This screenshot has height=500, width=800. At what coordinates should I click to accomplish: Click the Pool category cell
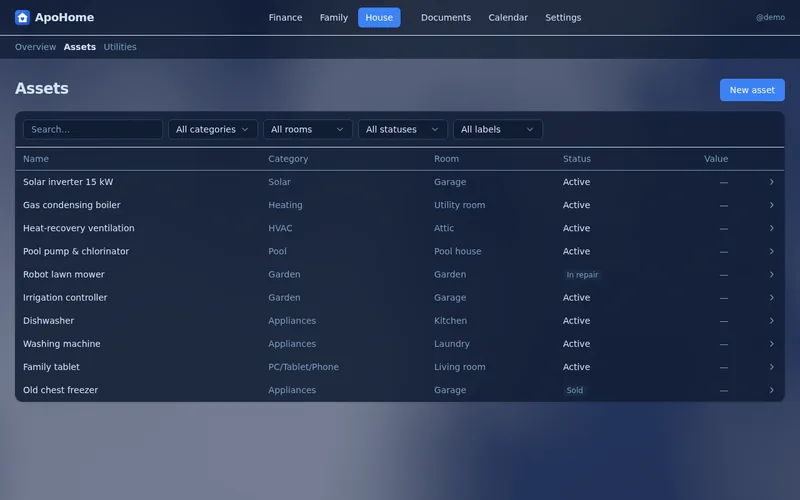[x=278, y=252]
